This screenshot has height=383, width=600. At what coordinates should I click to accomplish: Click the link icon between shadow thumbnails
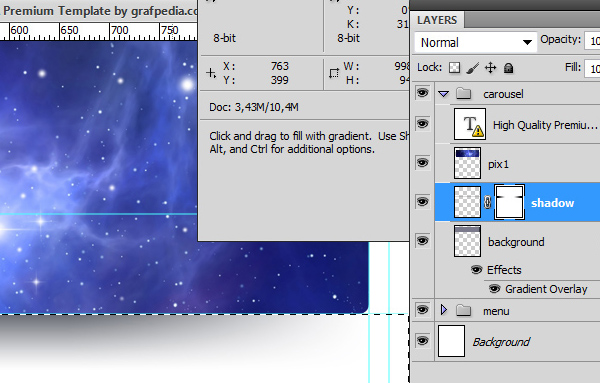pyautogui.click(x=488, y=202)
